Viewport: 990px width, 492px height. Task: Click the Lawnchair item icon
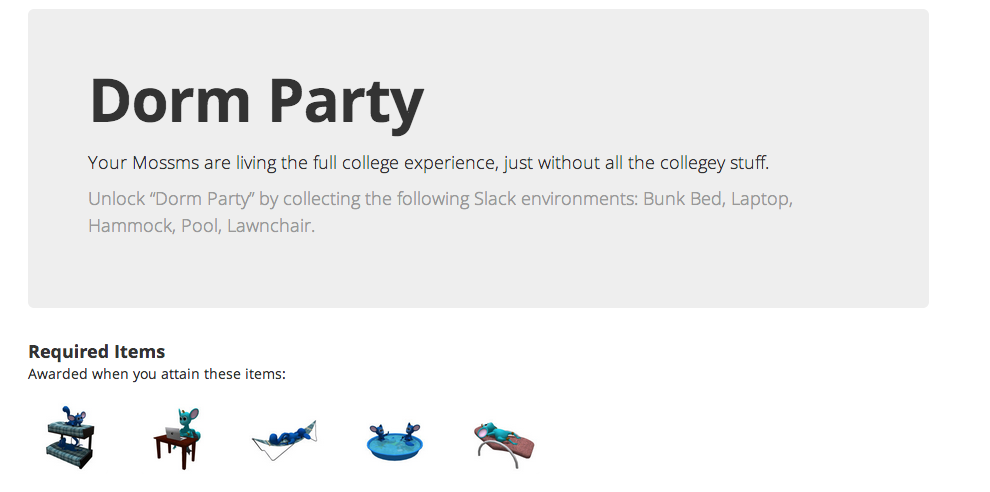[504, 441]
